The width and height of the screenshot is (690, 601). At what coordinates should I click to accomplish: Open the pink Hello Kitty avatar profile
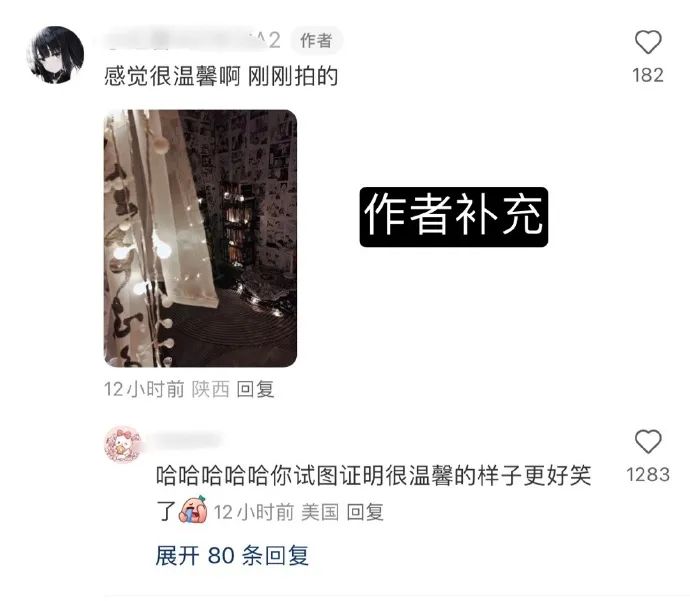pos(123,444)
